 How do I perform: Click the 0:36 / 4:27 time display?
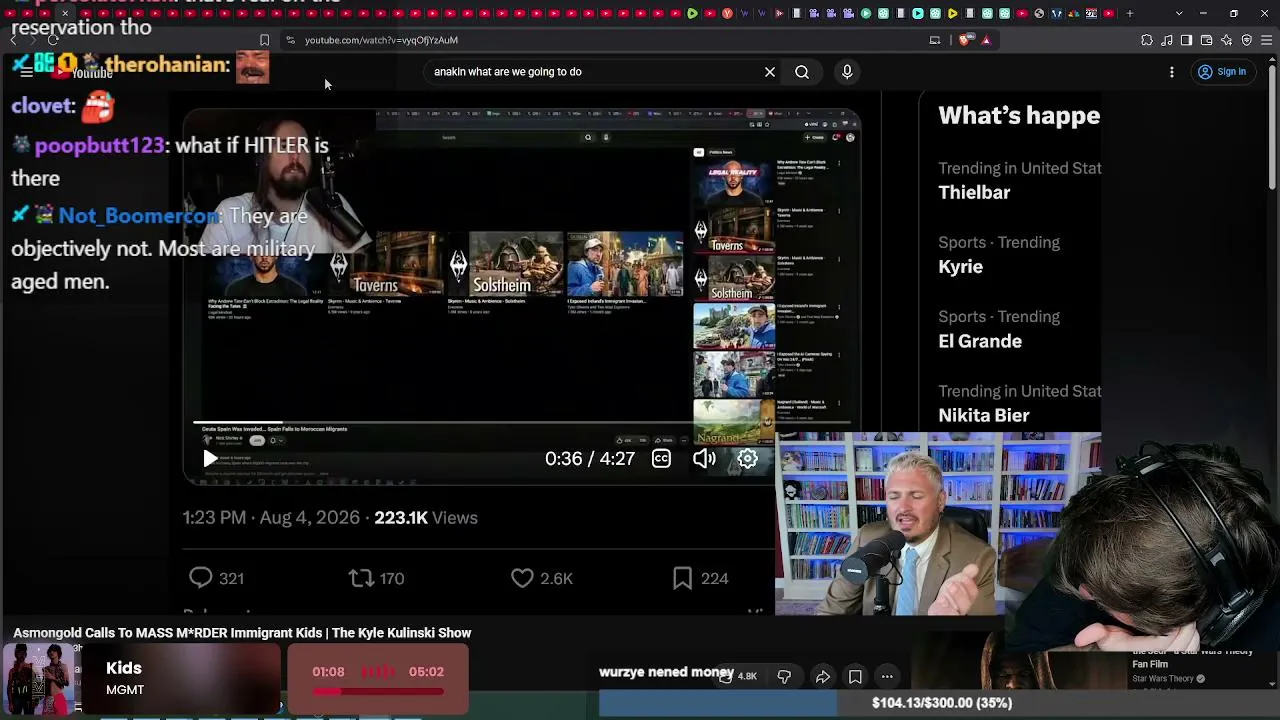tap(590, 459)
